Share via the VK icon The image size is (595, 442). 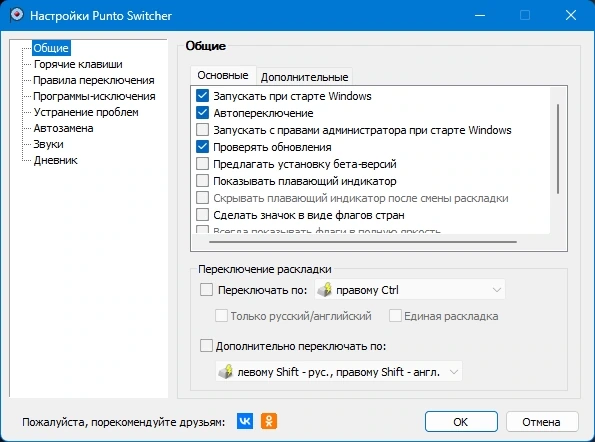245,421
